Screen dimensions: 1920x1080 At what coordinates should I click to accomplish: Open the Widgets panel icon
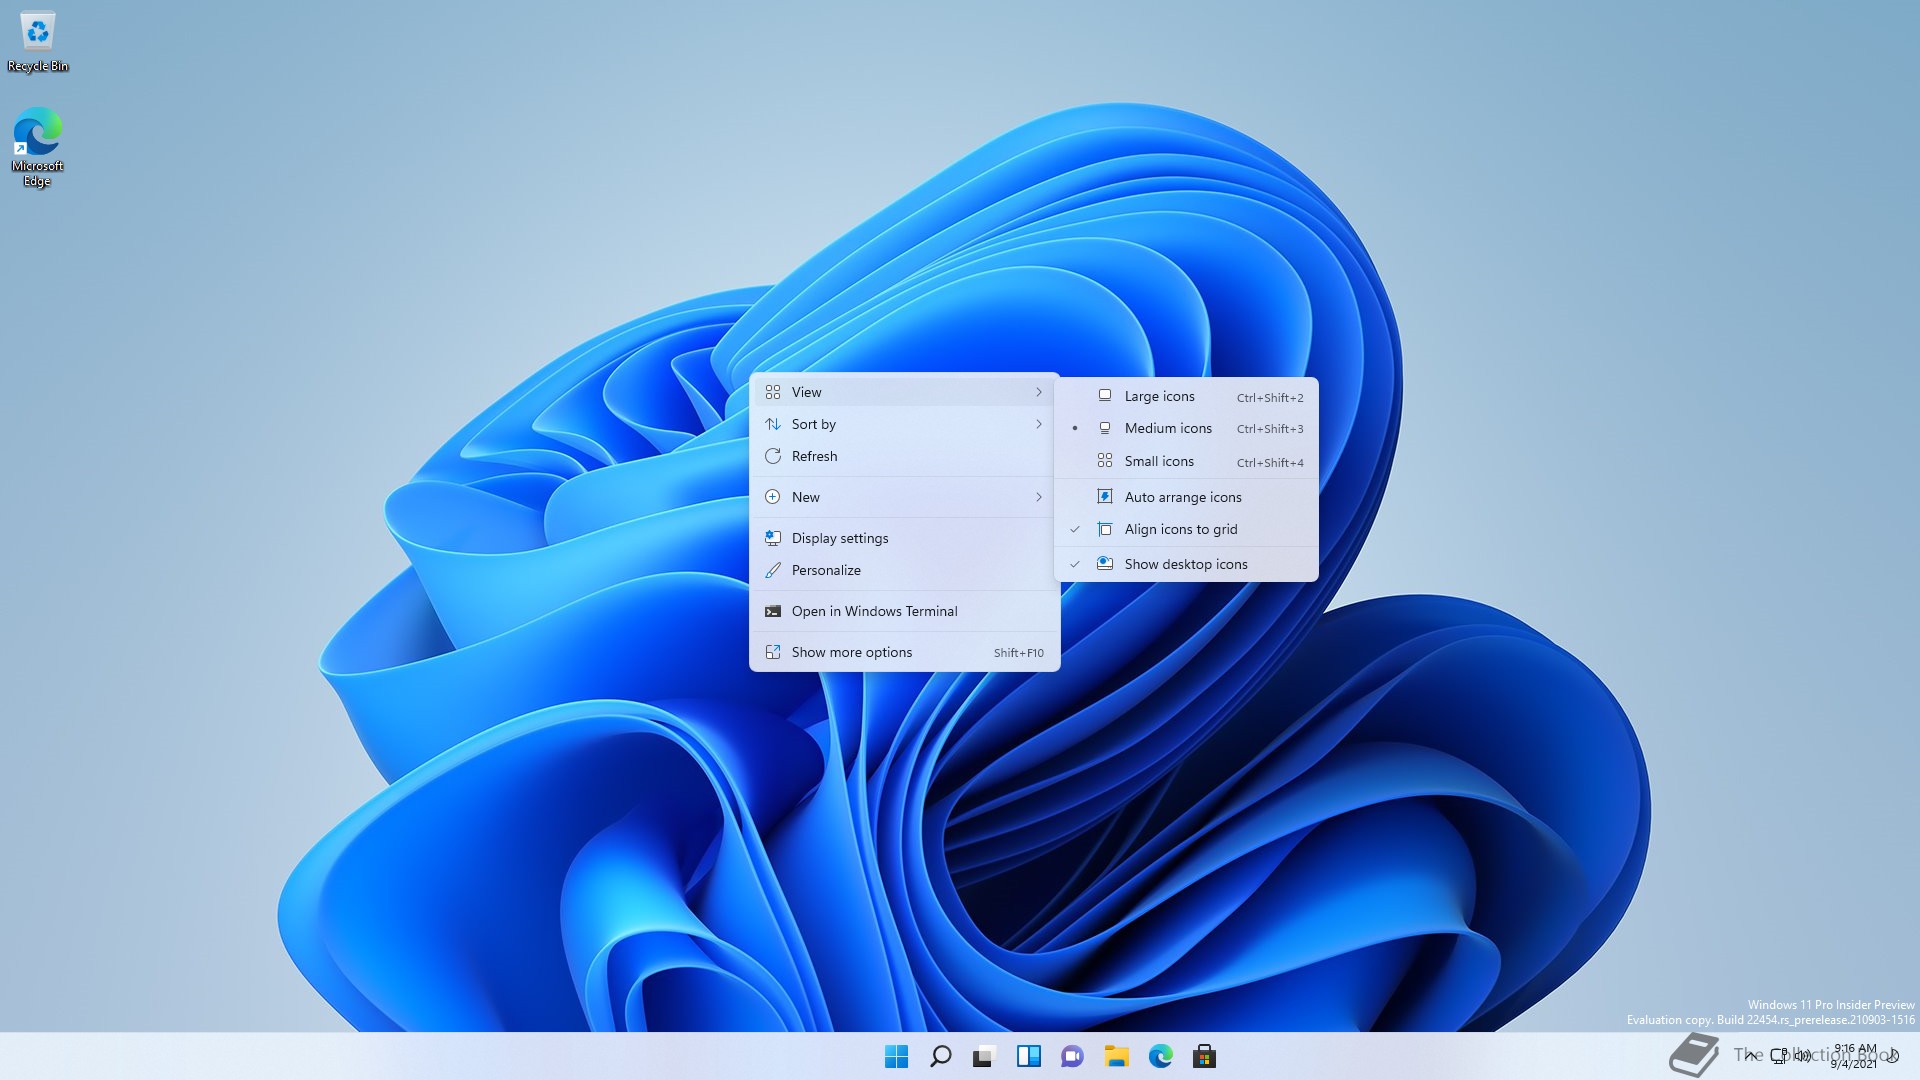point(1028,1056)
